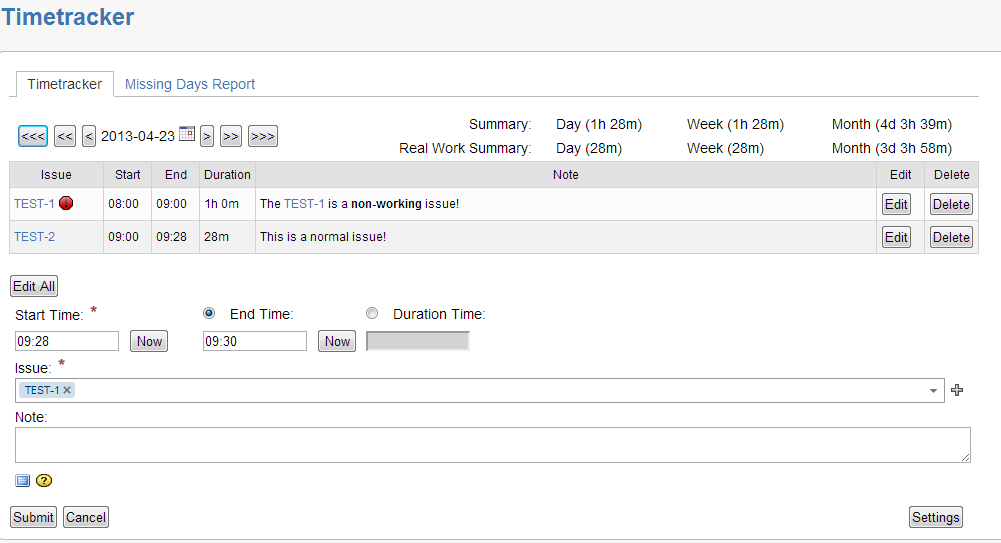Click the 'Week (28m)' real work text
The height and width of the screenshot is (543, 1001).
[725, 148]
